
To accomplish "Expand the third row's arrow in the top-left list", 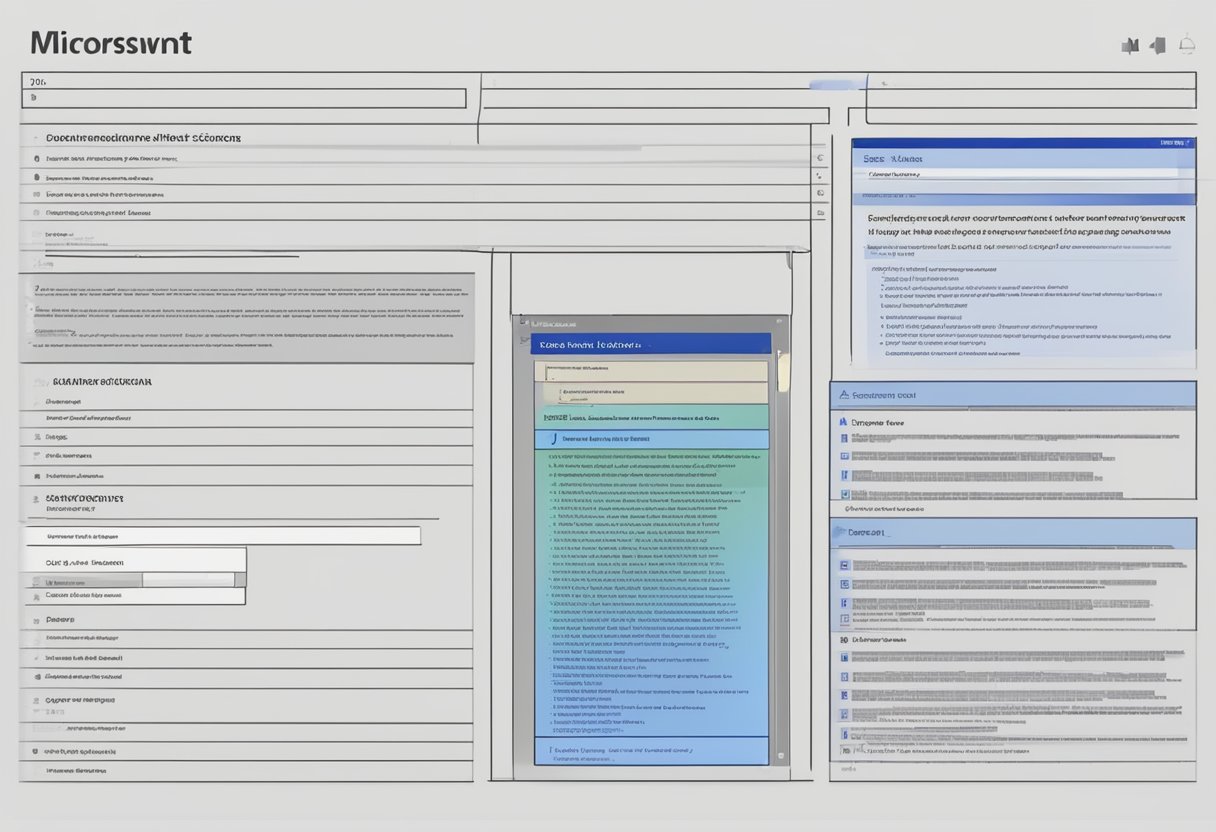I will point(819,193).
